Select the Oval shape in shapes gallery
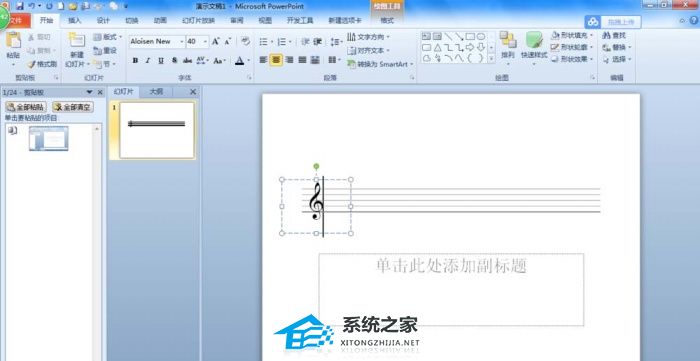 click(x=481, y=36)
